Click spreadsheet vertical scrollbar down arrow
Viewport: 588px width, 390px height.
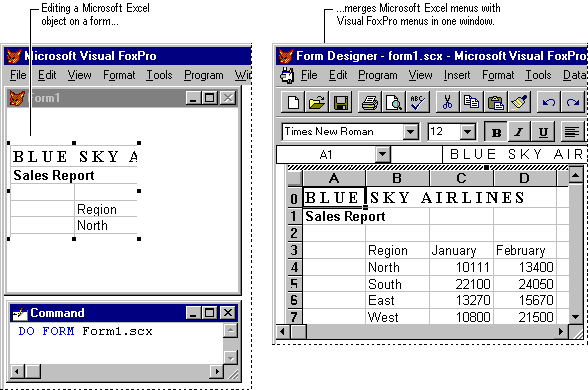[x=576, y=317]
